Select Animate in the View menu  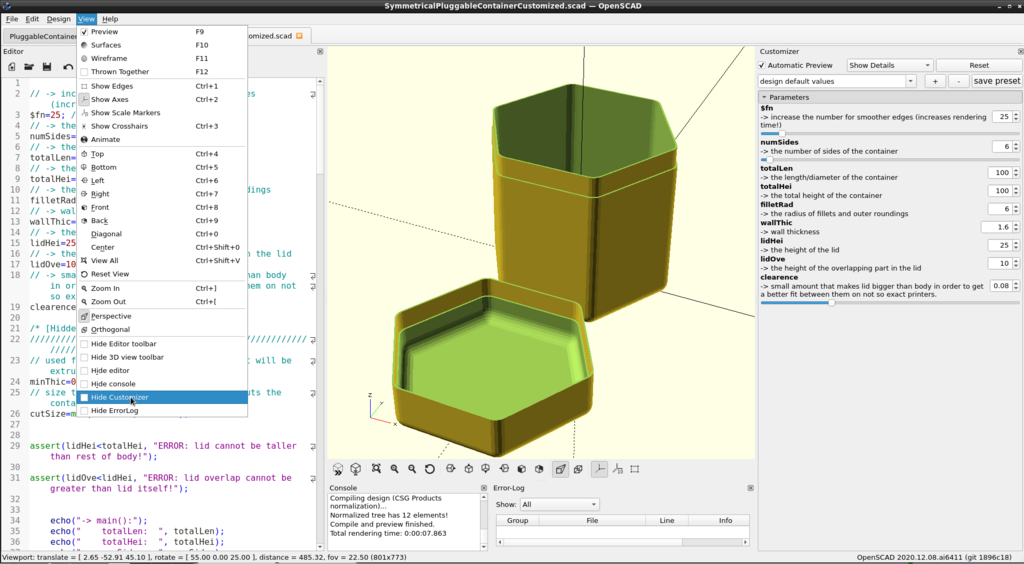pos(162,140)
